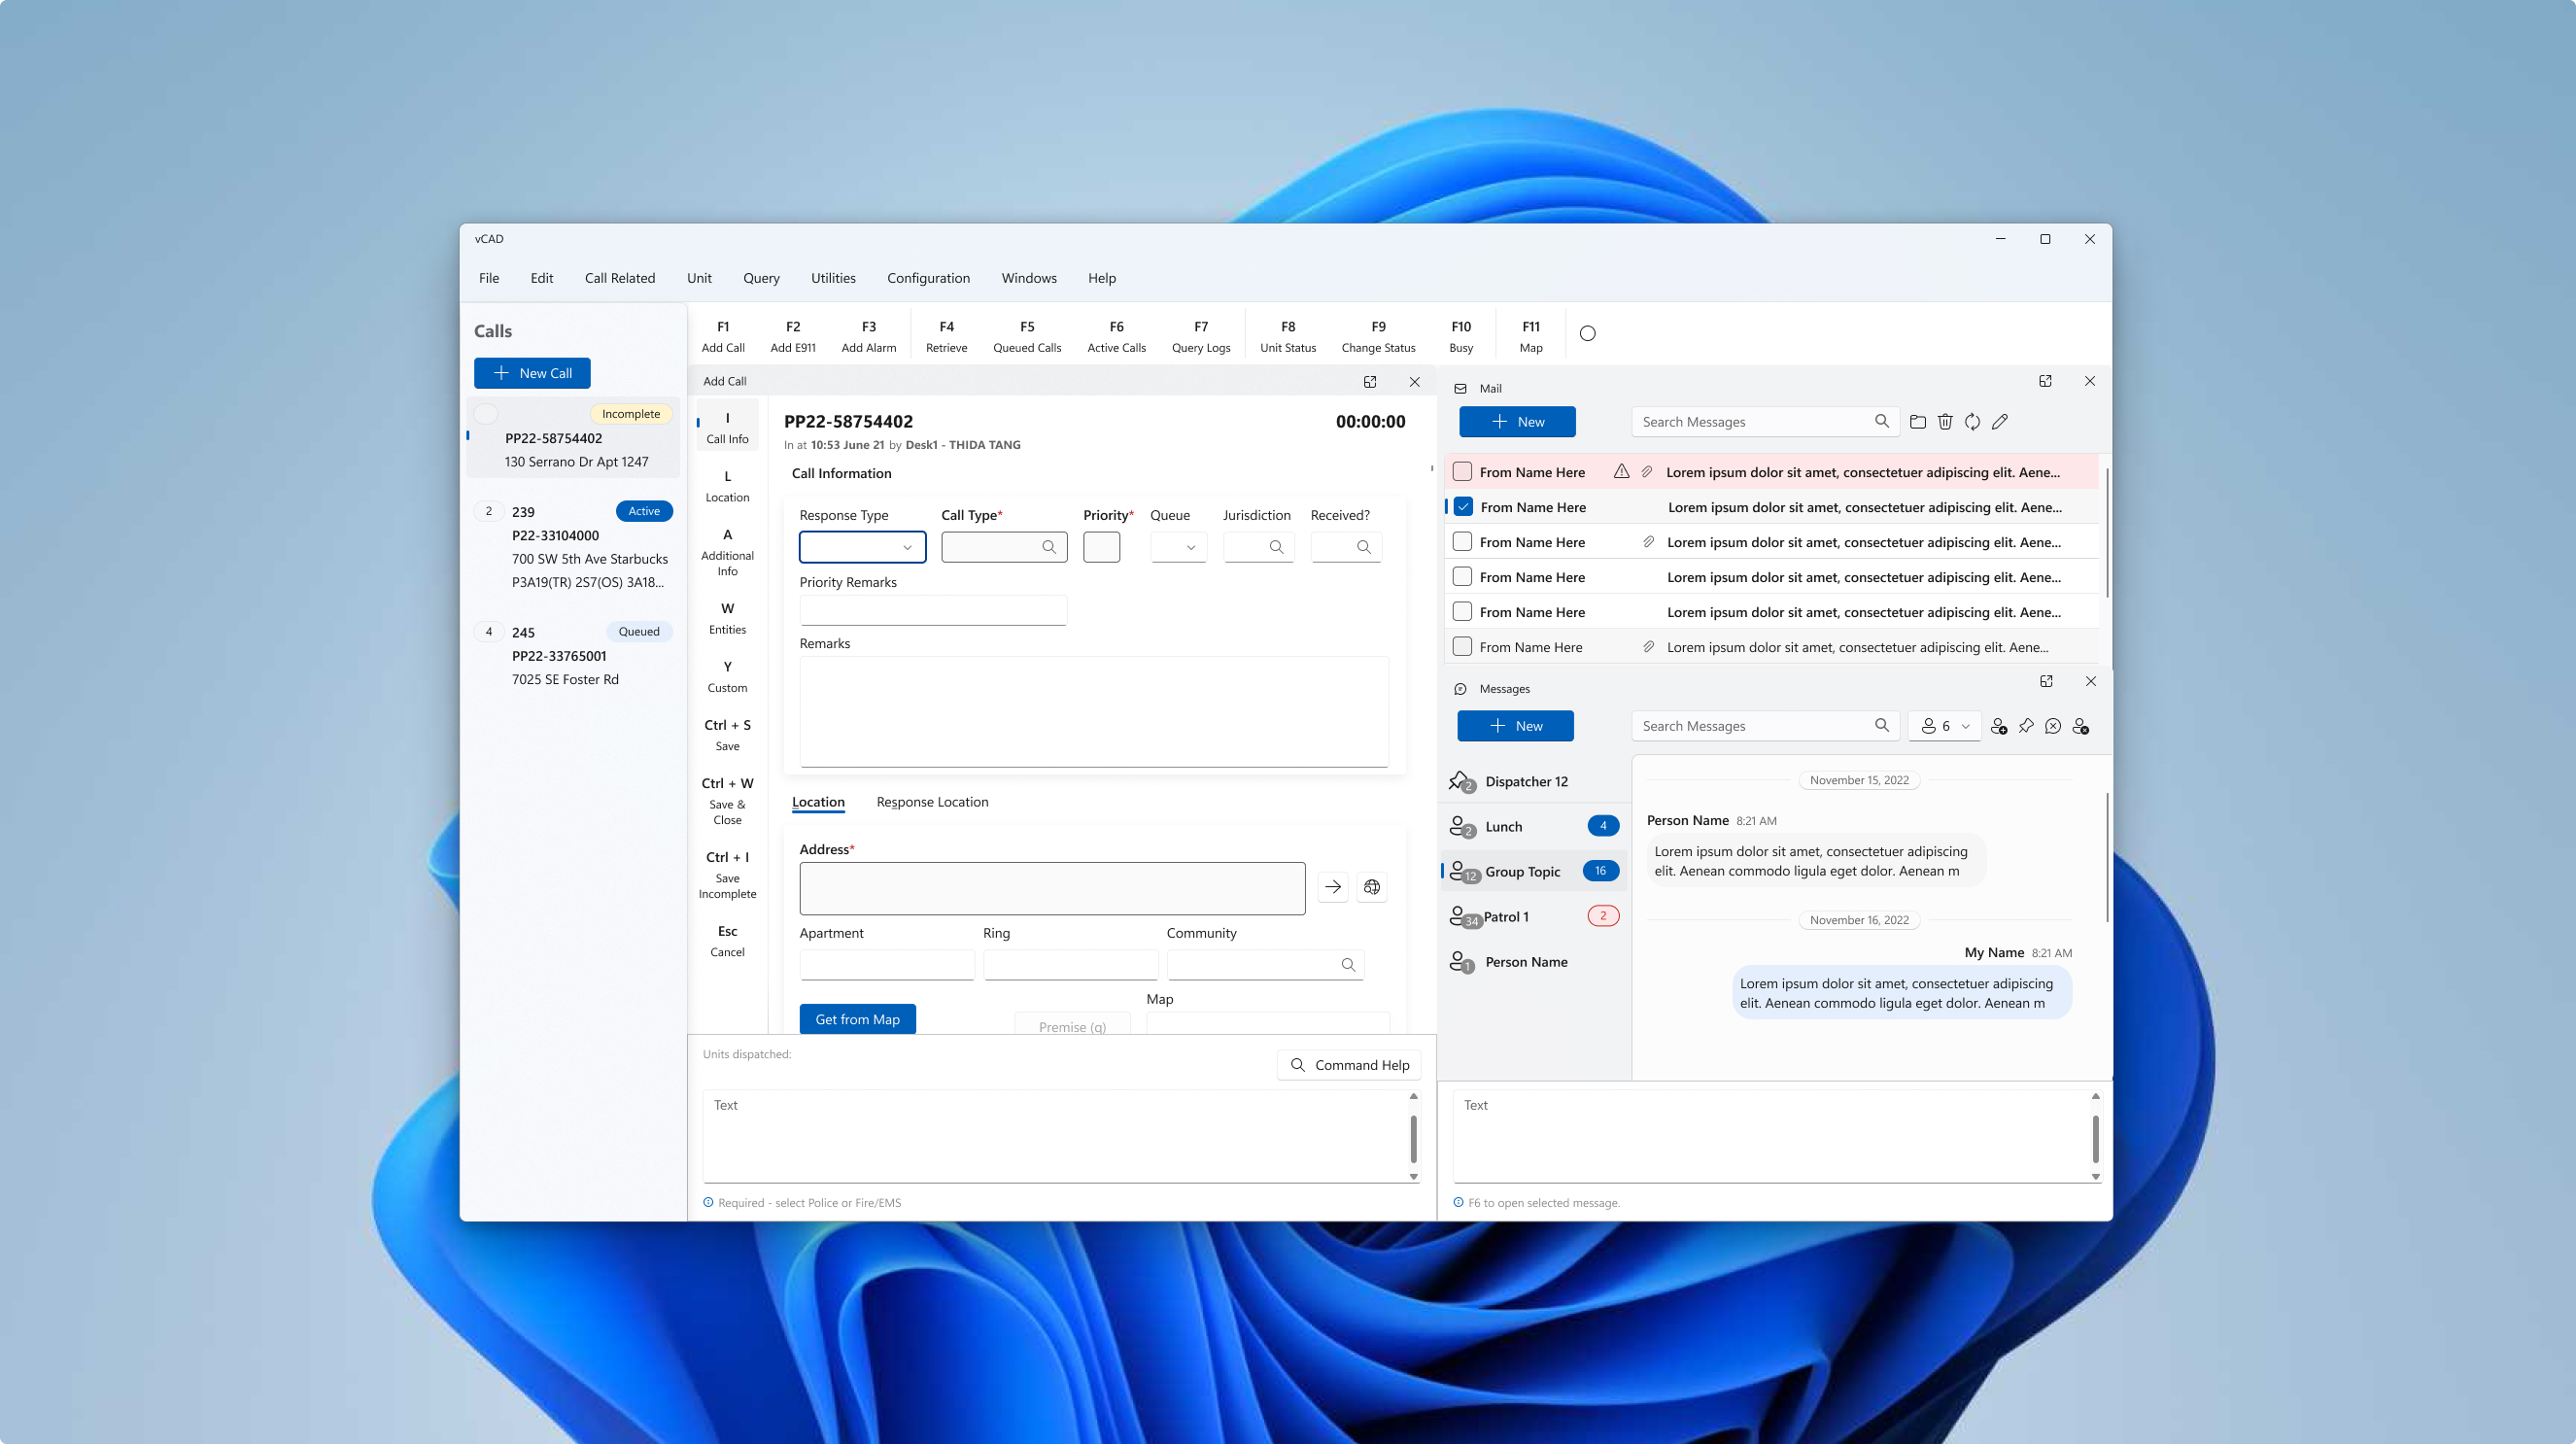Click the Address input field
This screenshot has height=1444, width=2576.
1052,888
